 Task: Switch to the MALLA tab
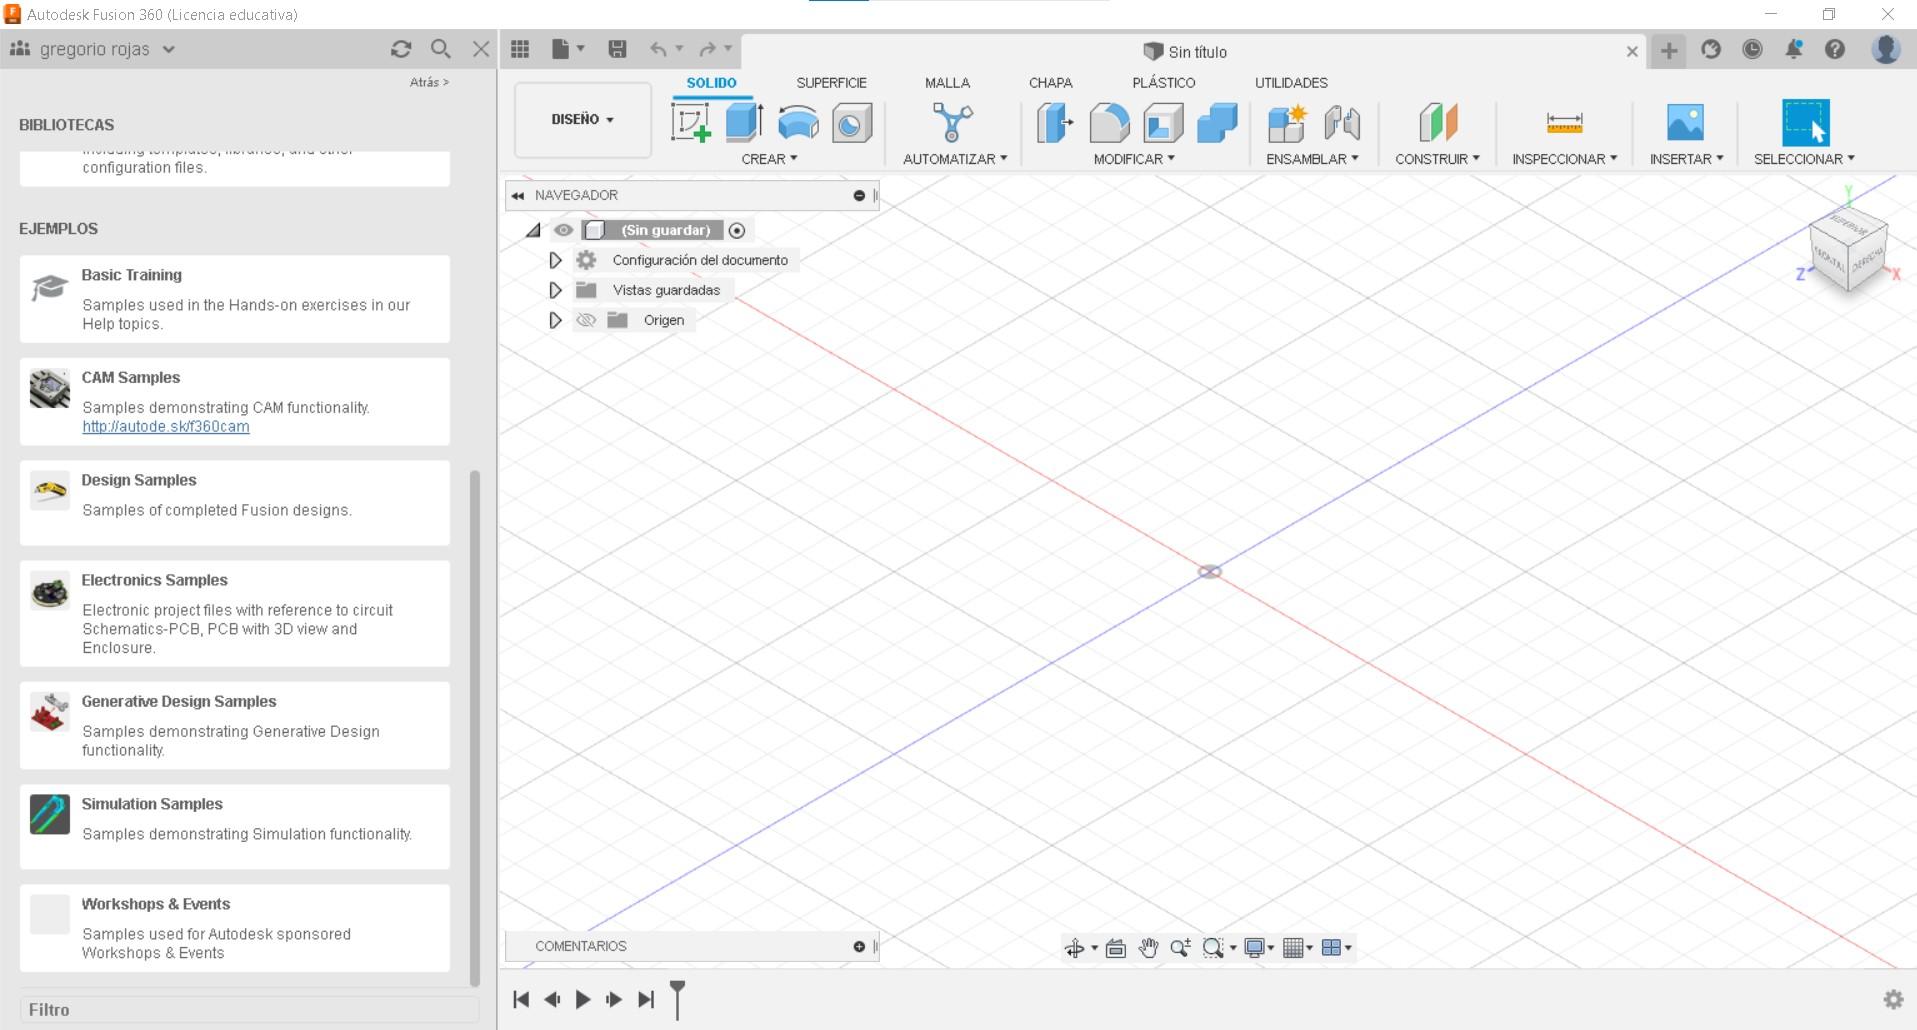tap(947, 83)
